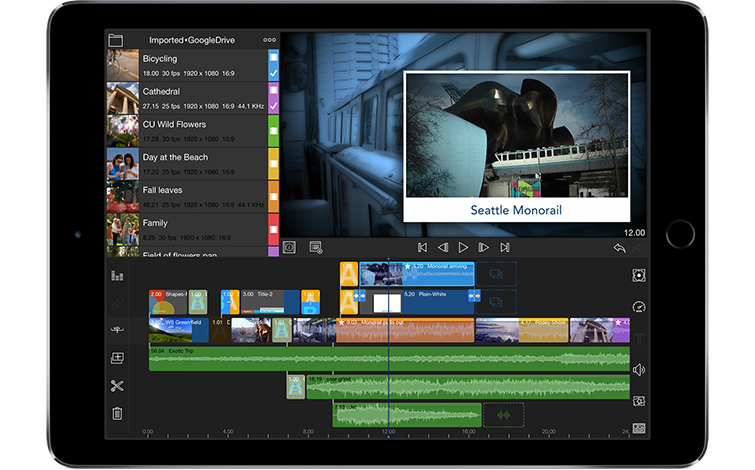Undo the last edit
Viewport: 755px width, 470px height.
(620, 247)
